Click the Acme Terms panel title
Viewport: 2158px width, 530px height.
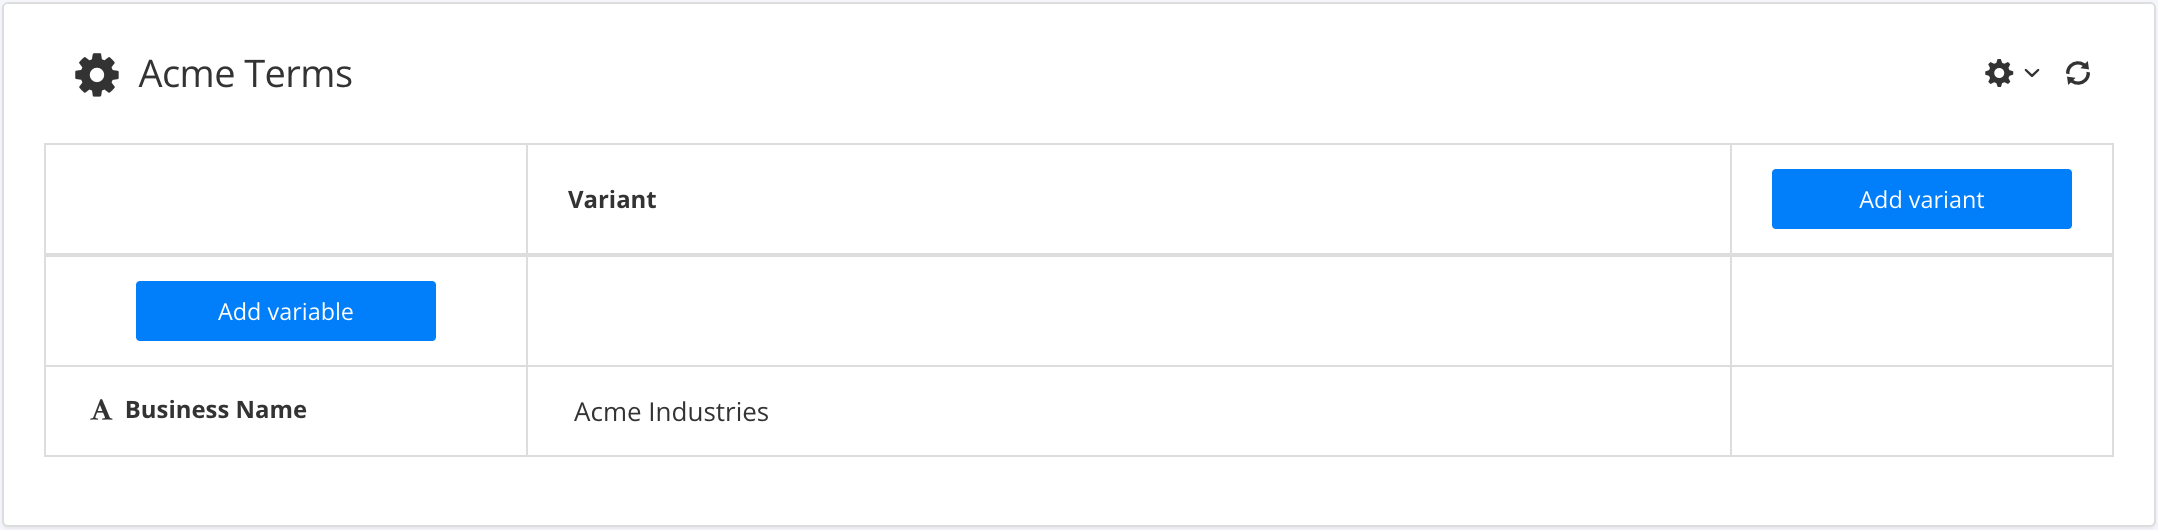245,74
